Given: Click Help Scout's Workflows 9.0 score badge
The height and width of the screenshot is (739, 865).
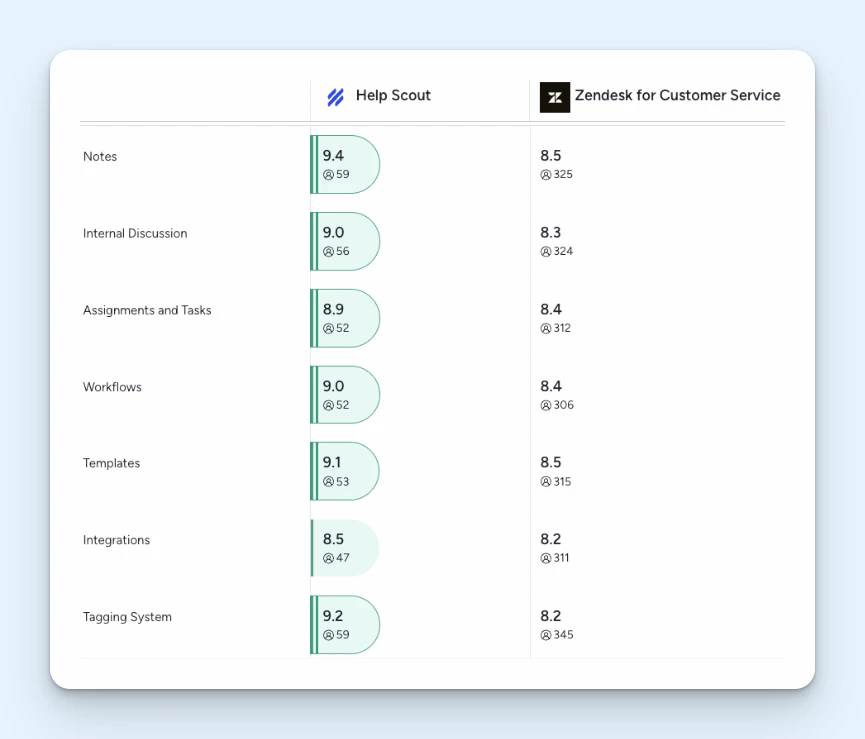Looking at the screenshot, I should 345,395.
